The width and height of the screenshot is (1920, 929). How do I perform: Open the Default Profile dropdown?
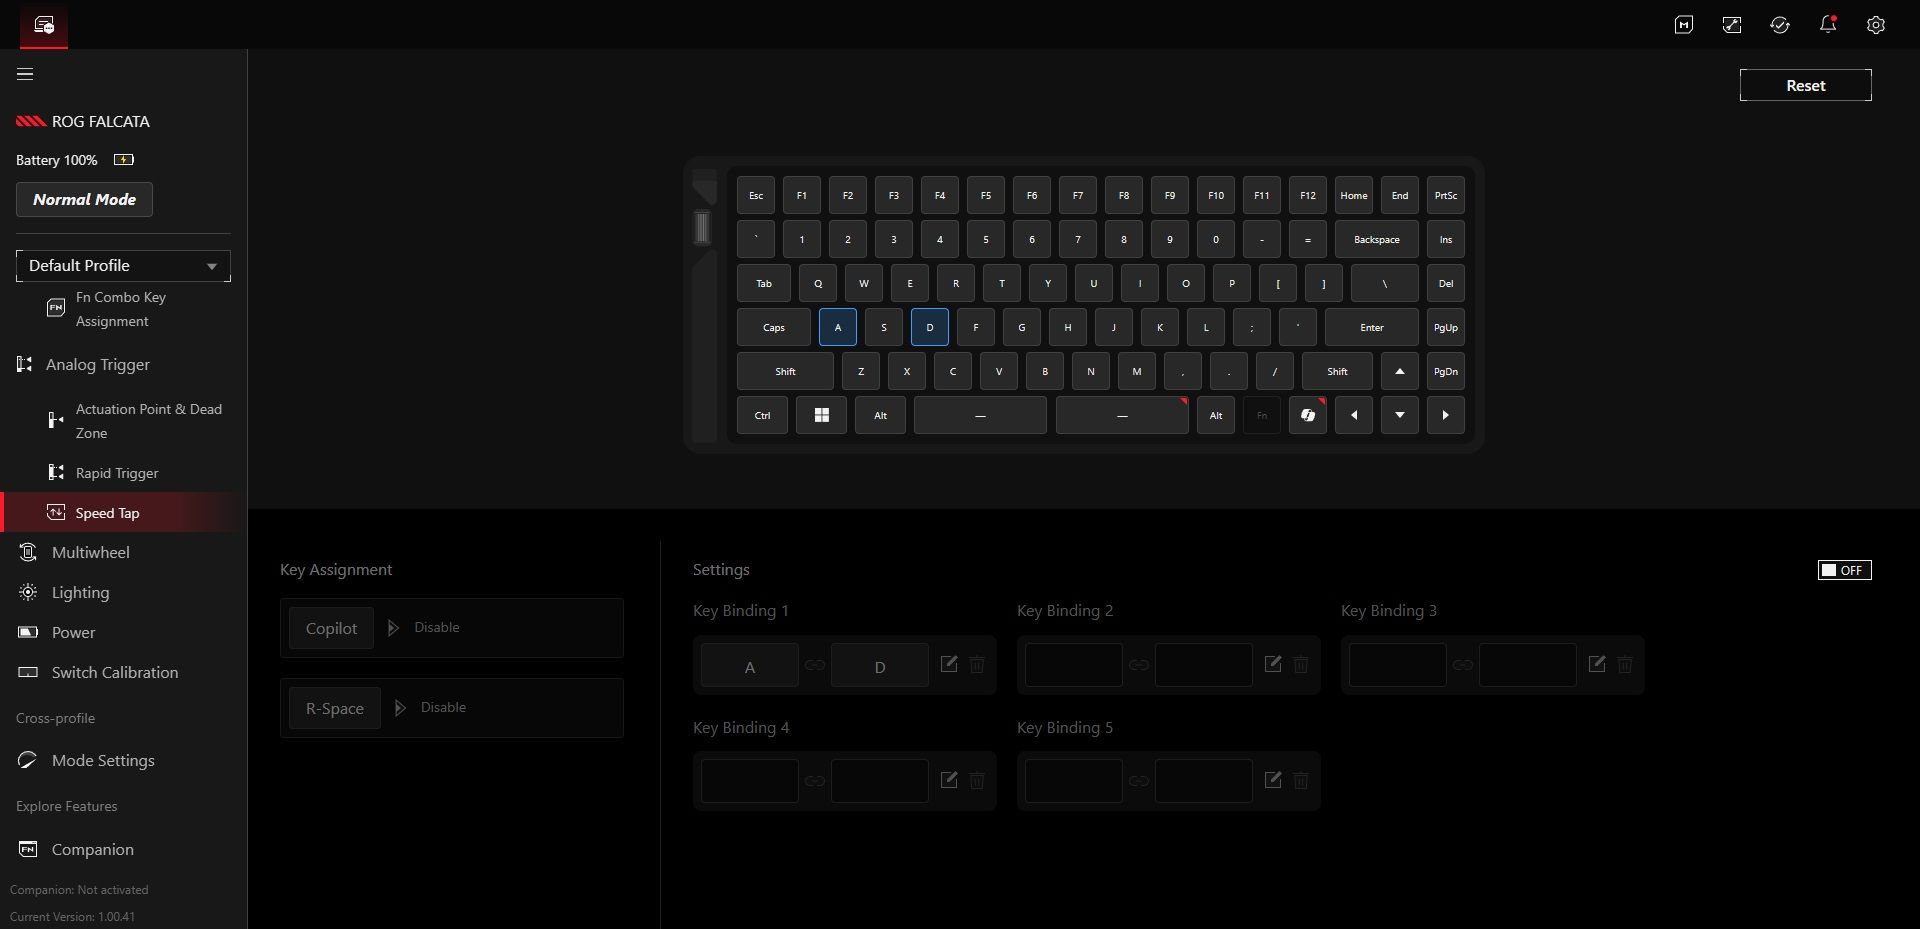pos(123,266)
